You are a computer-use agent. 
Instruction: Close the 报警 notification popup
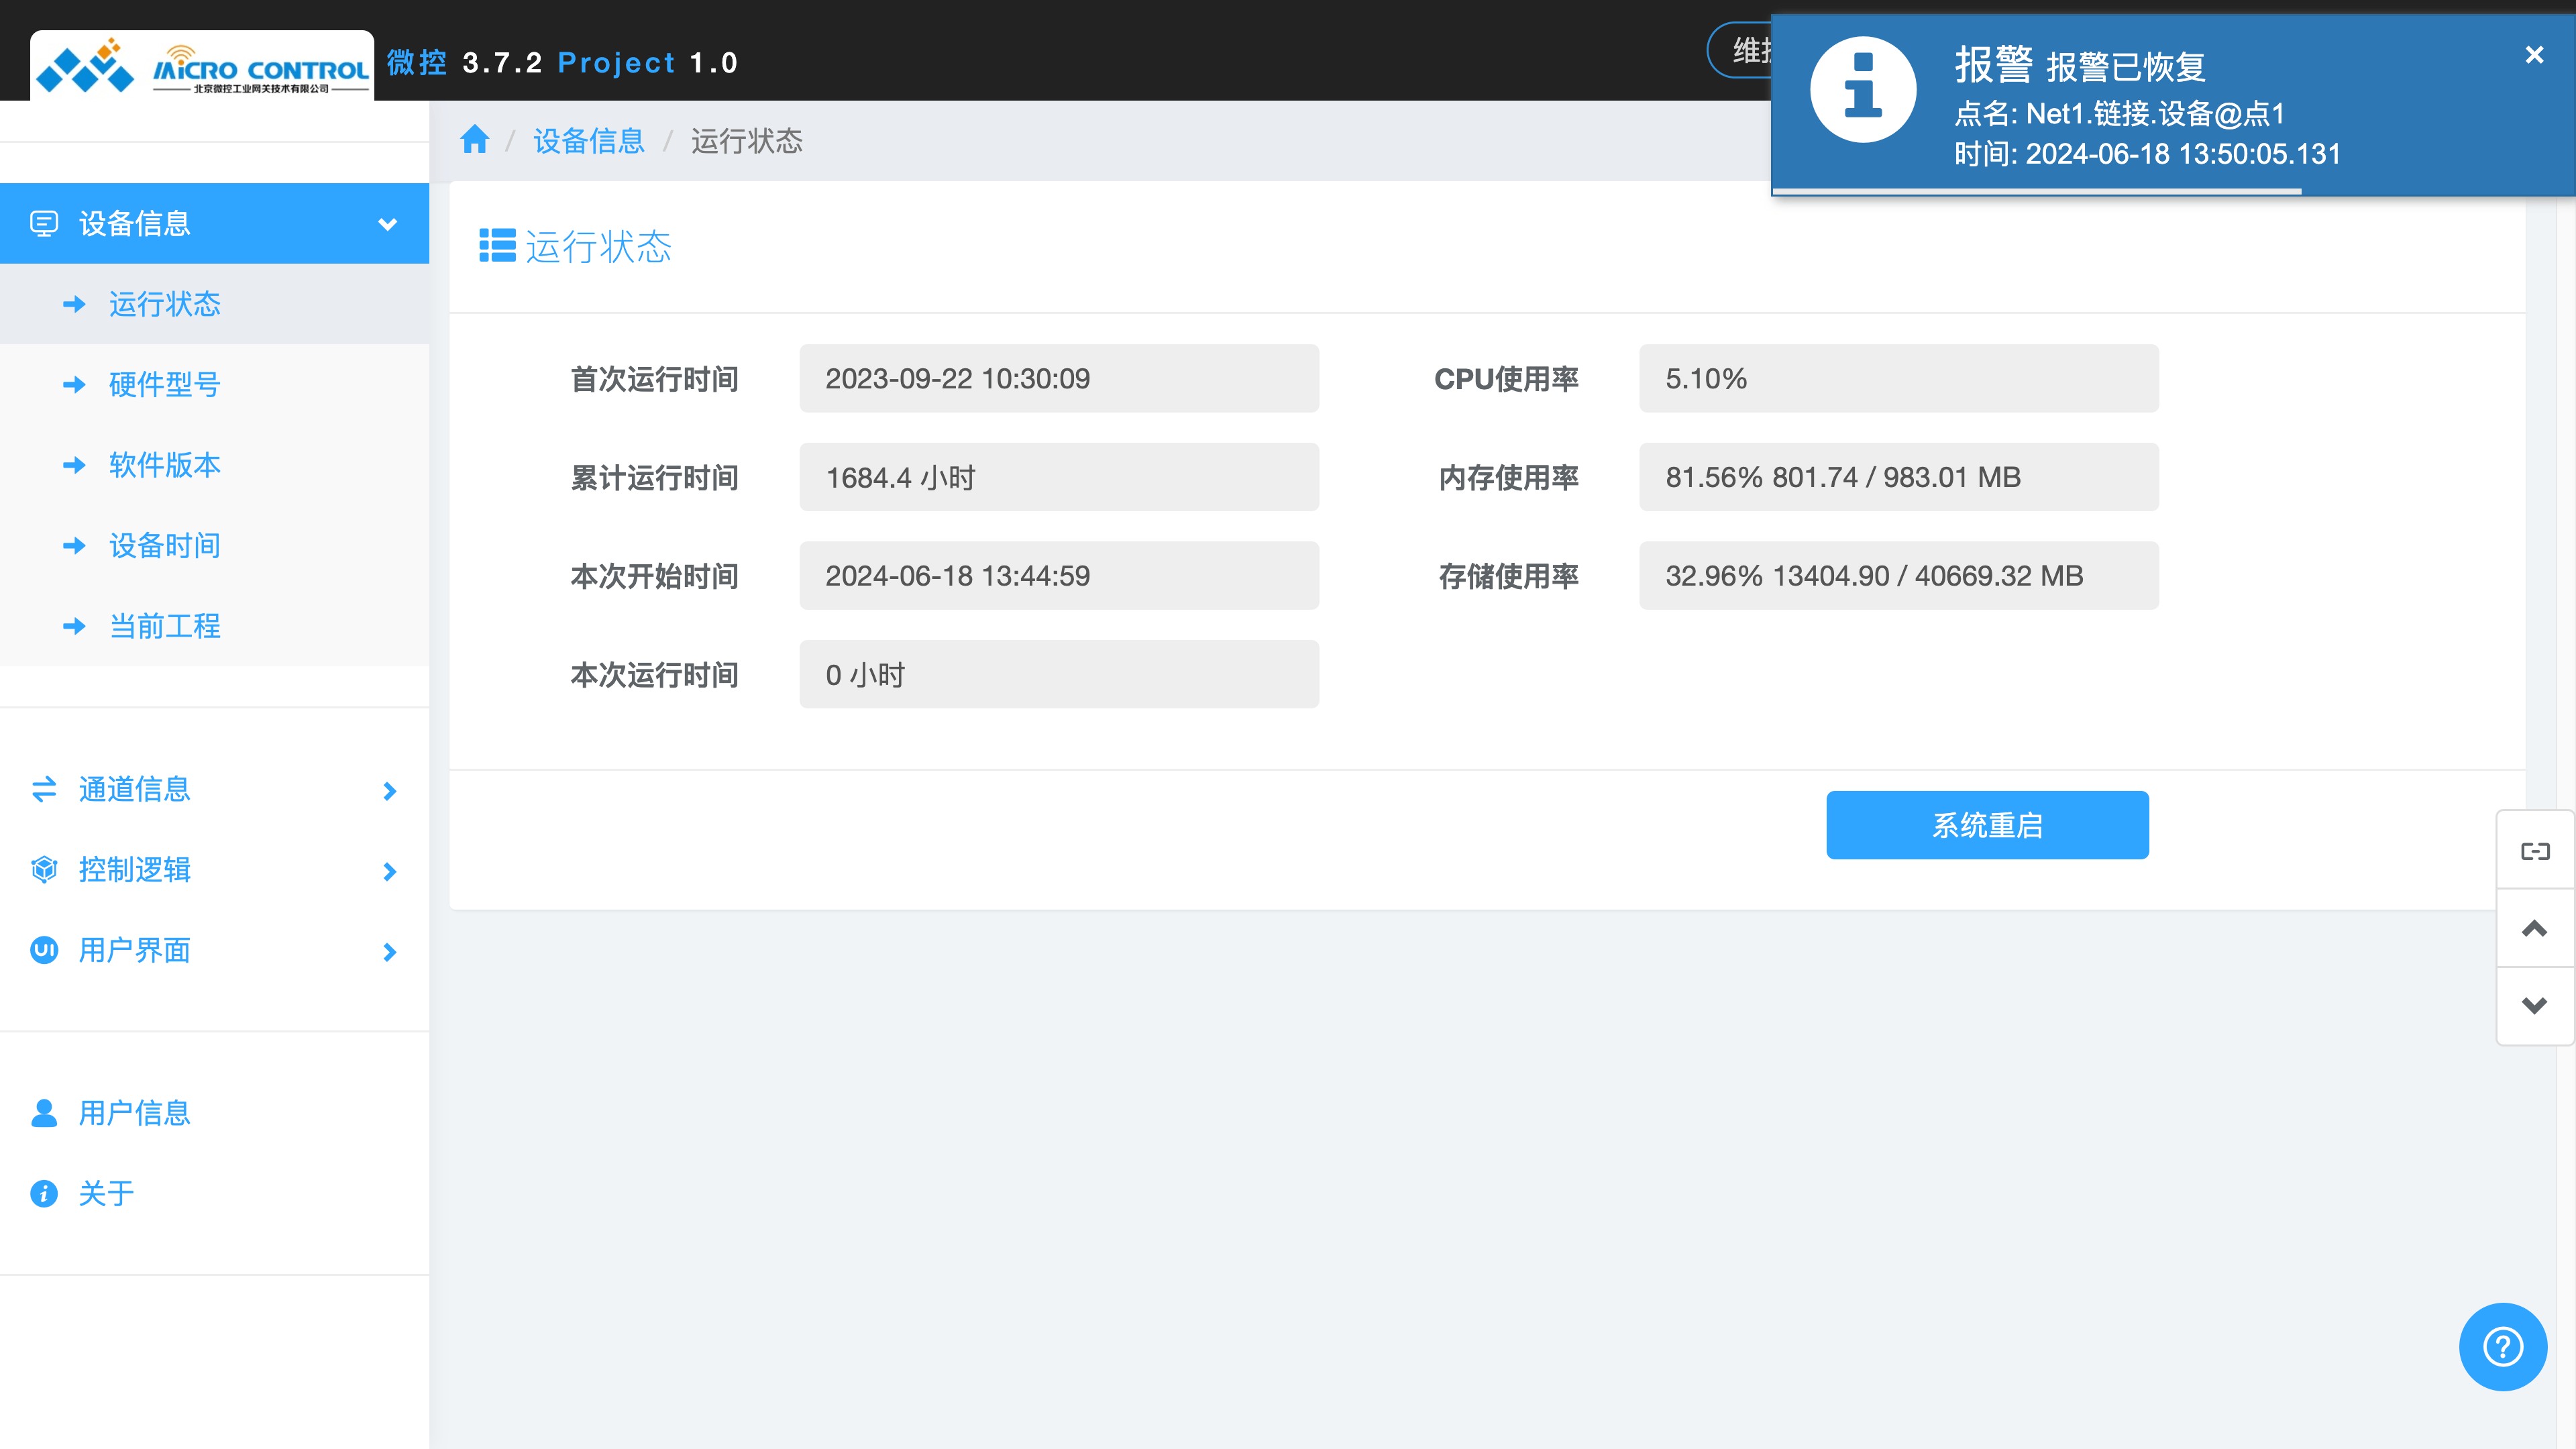pos(2533,55)
